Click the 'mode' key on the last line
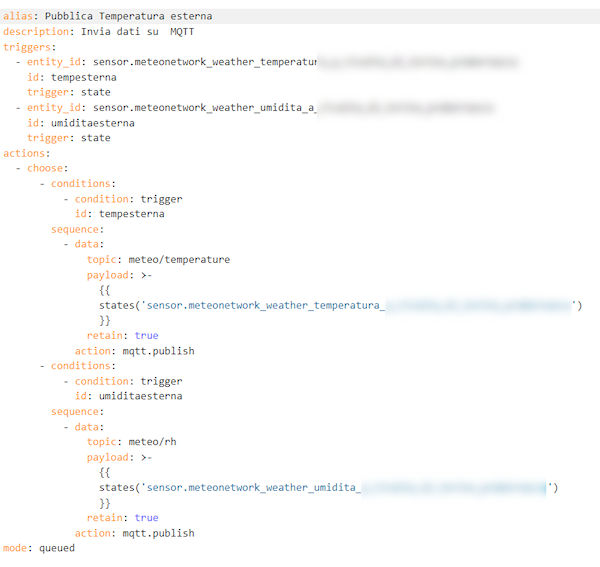Viewport: 600px width, 567px height. 15,548
